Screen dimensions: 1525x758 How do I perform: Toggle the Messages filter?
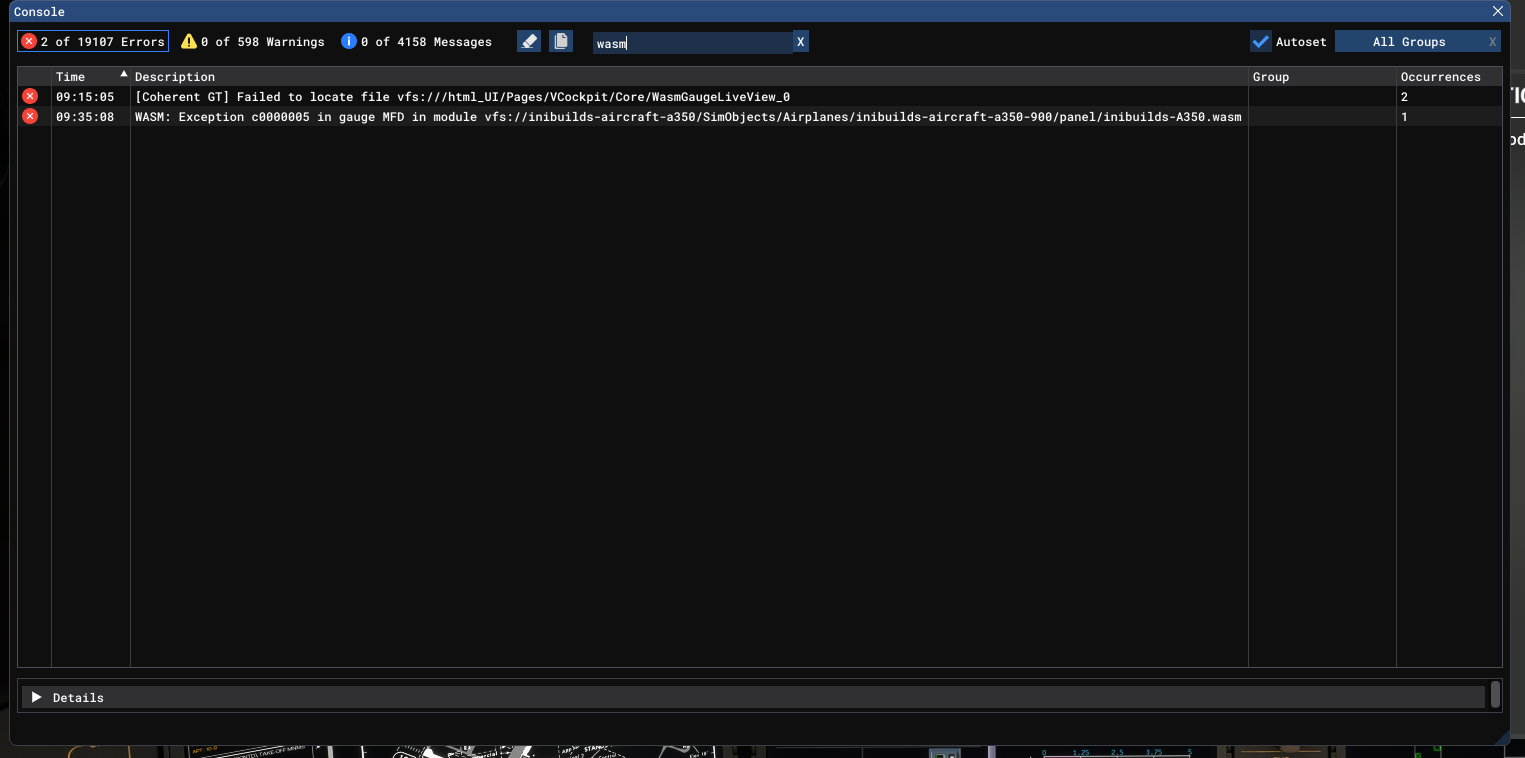(417, 42)
